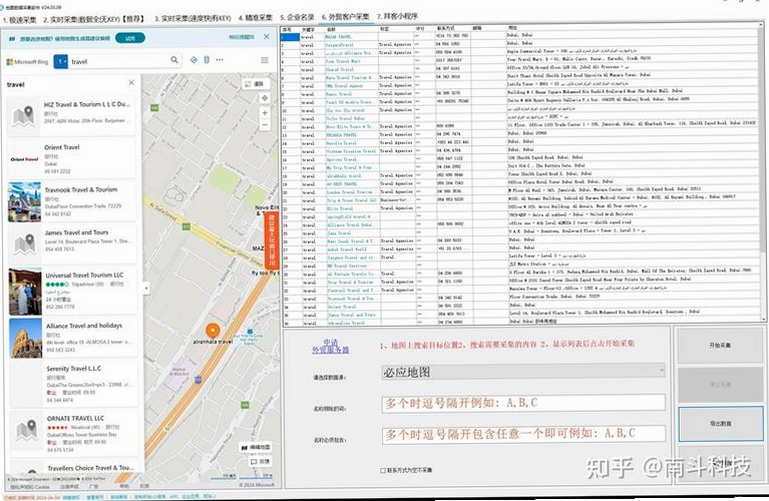Select the first row in results table
Viewport: 769px width, 501px height.
(522, 36)
